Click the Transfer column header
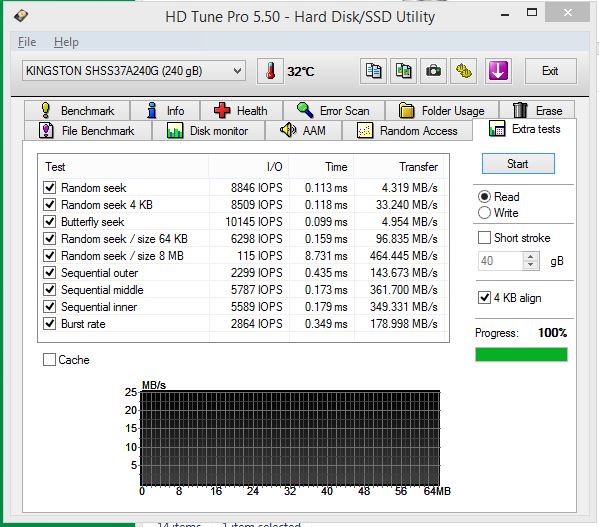The width and height of the screenshot is (599, 527). pyautogui.click(x=398, y=167)
